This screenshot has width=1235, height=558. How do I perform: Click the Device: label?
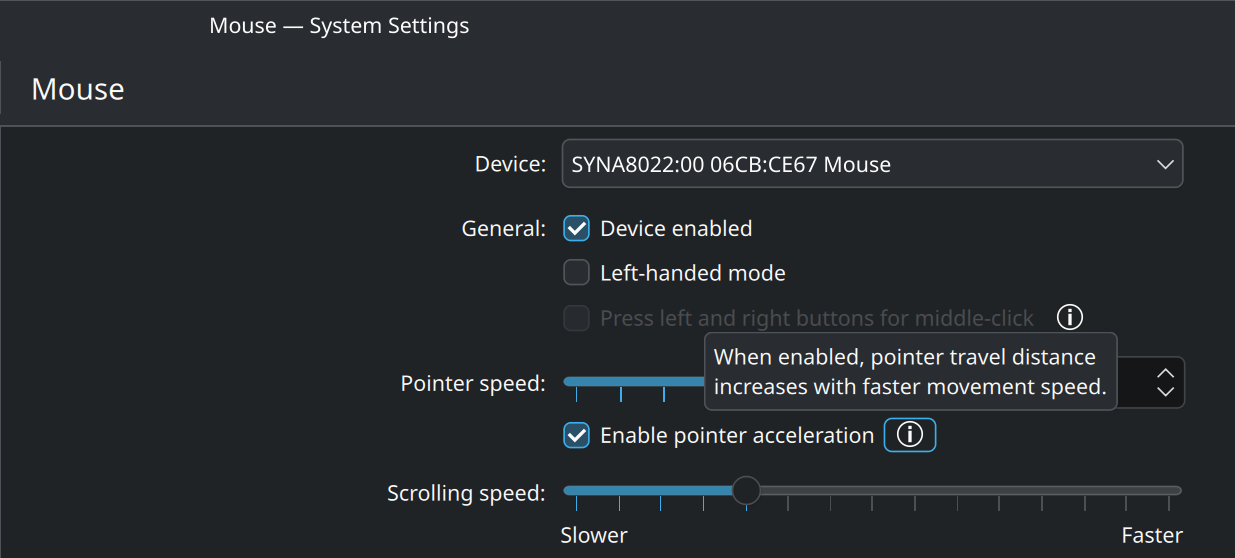(x=510, y=164)
